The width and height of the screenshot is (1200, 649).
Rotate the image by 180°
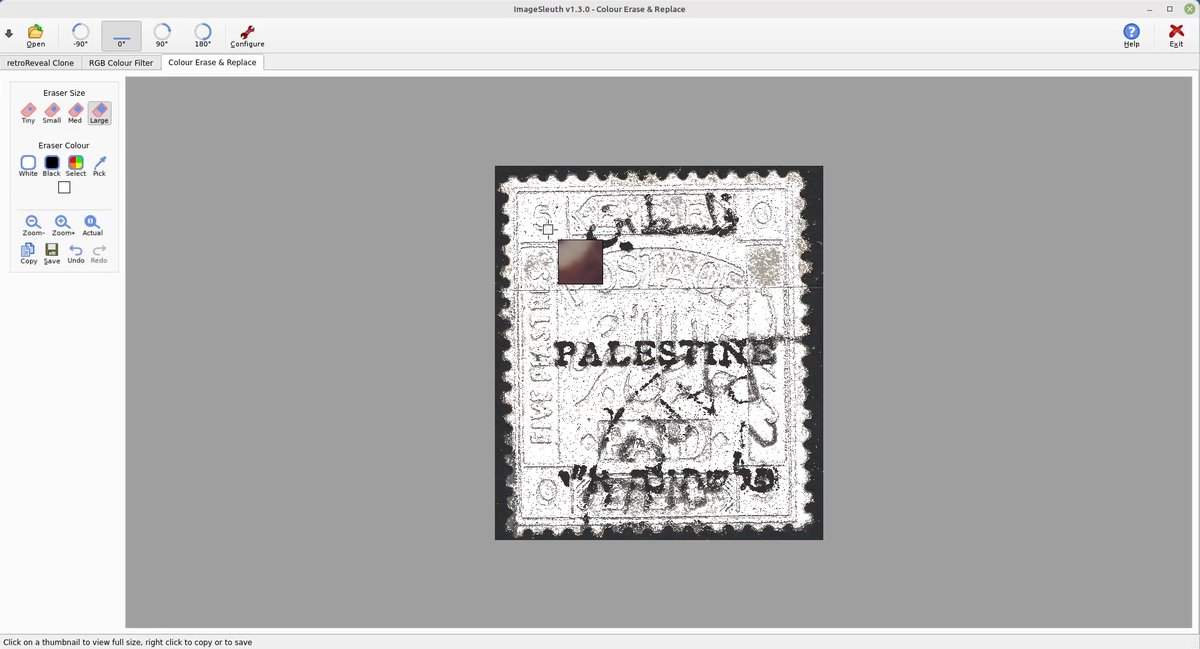click(x=203, y=36)
